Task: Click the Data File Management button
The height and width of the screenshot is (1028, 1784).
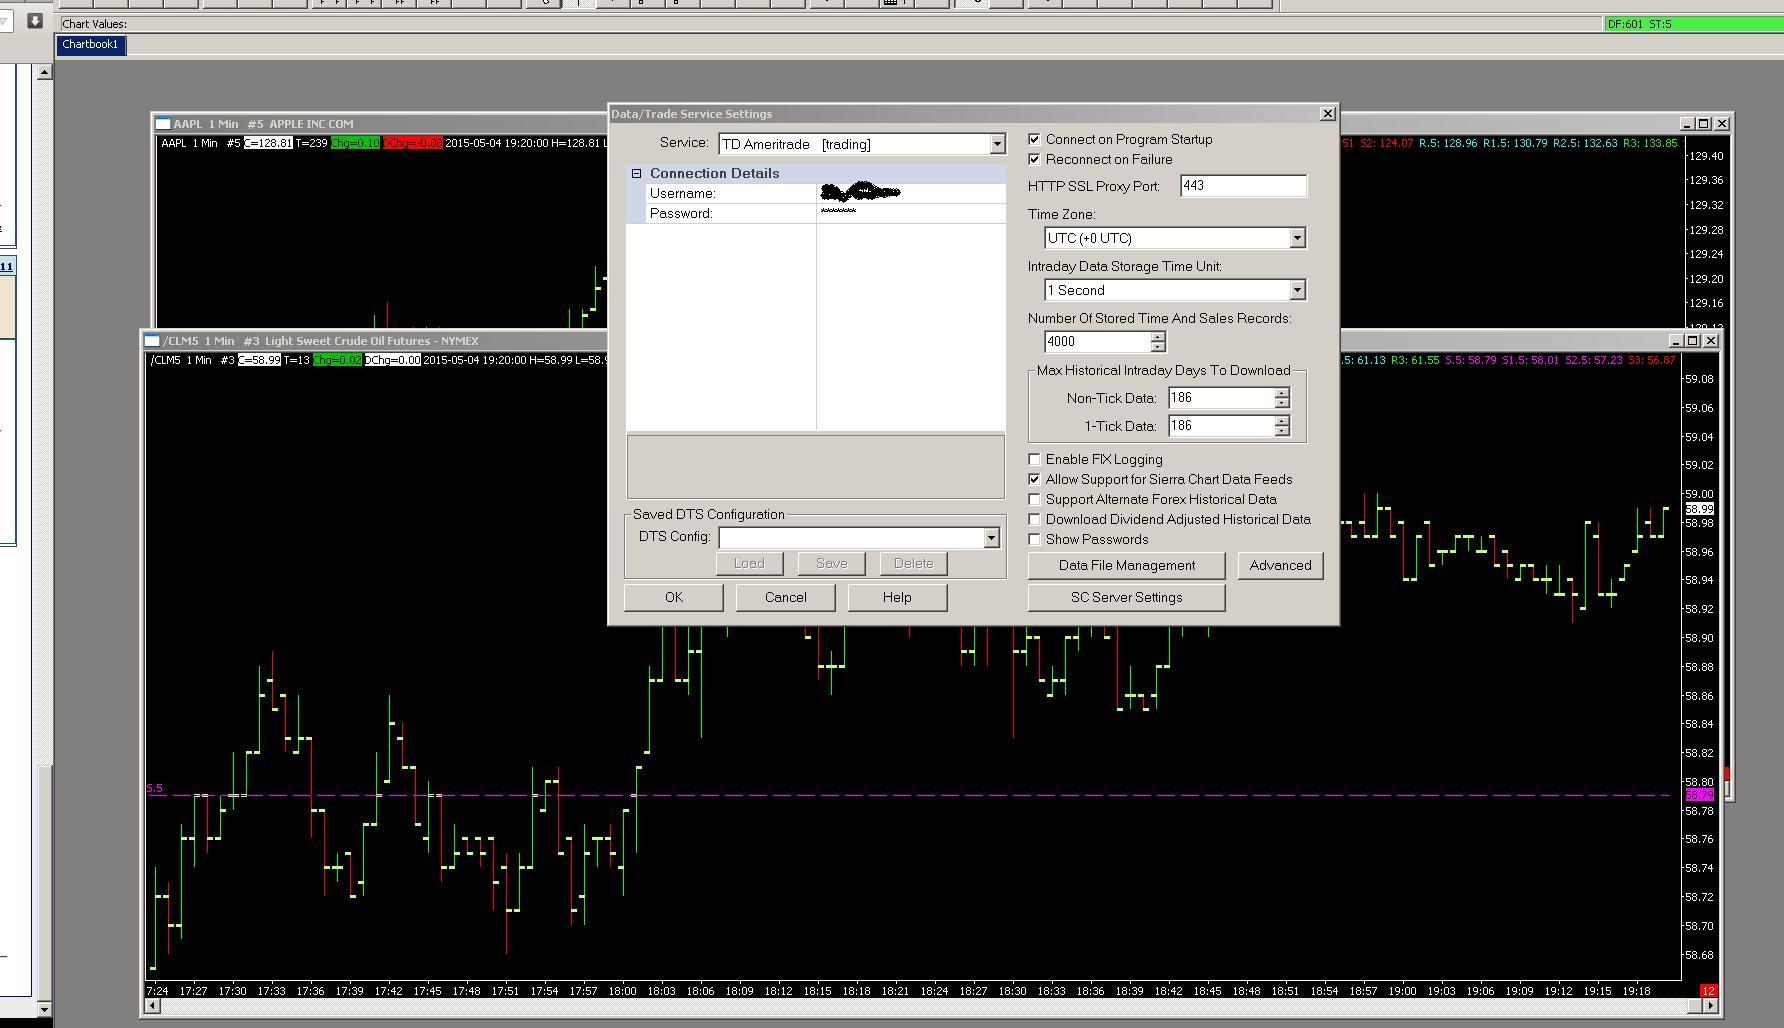Action: (1126, 566)
